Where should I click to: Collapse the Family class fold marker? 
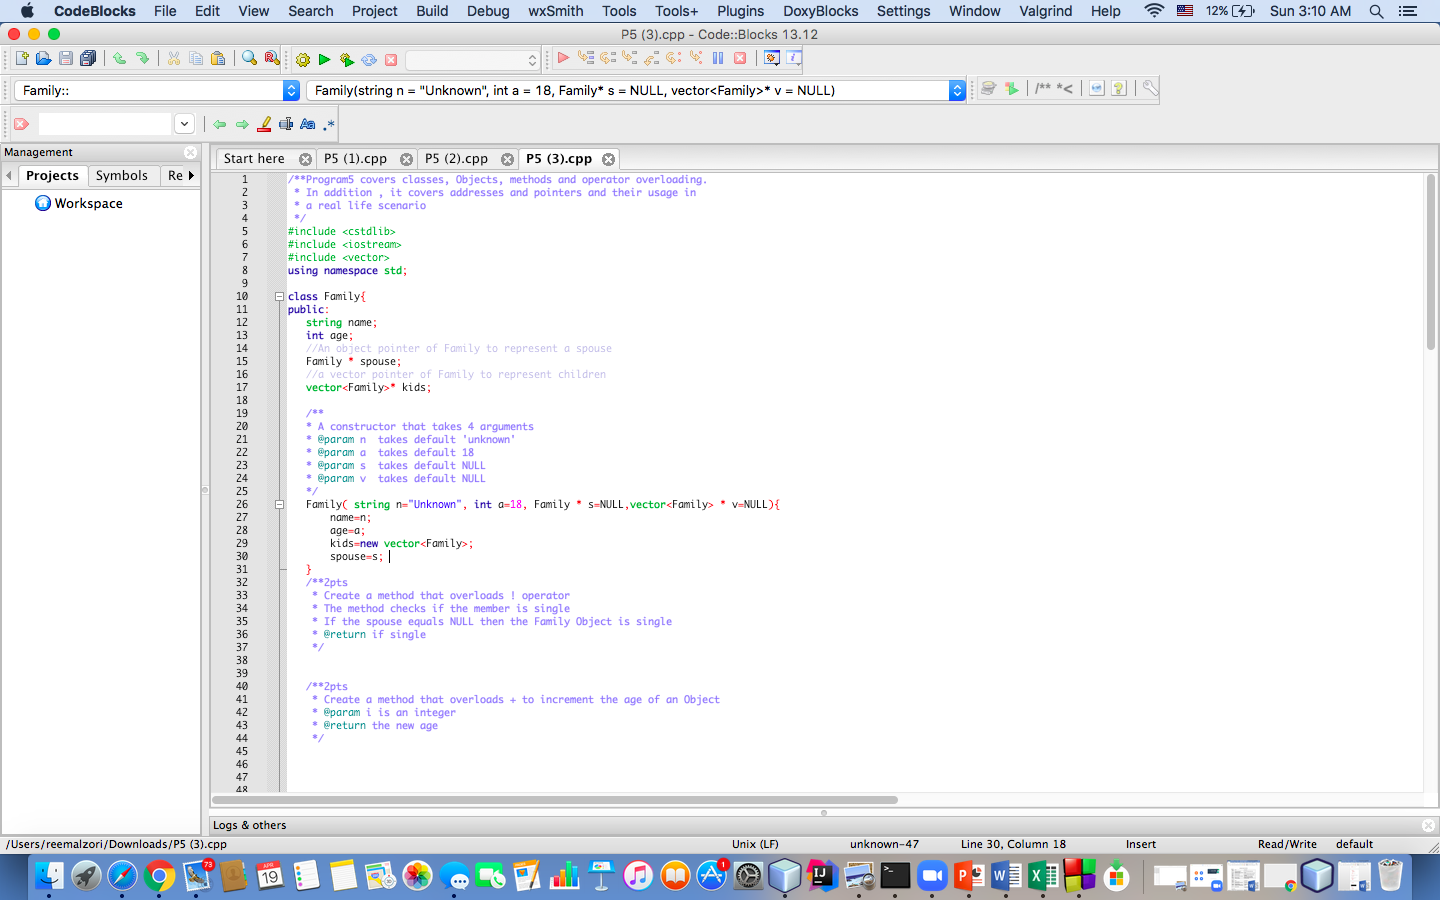(279, 296)
